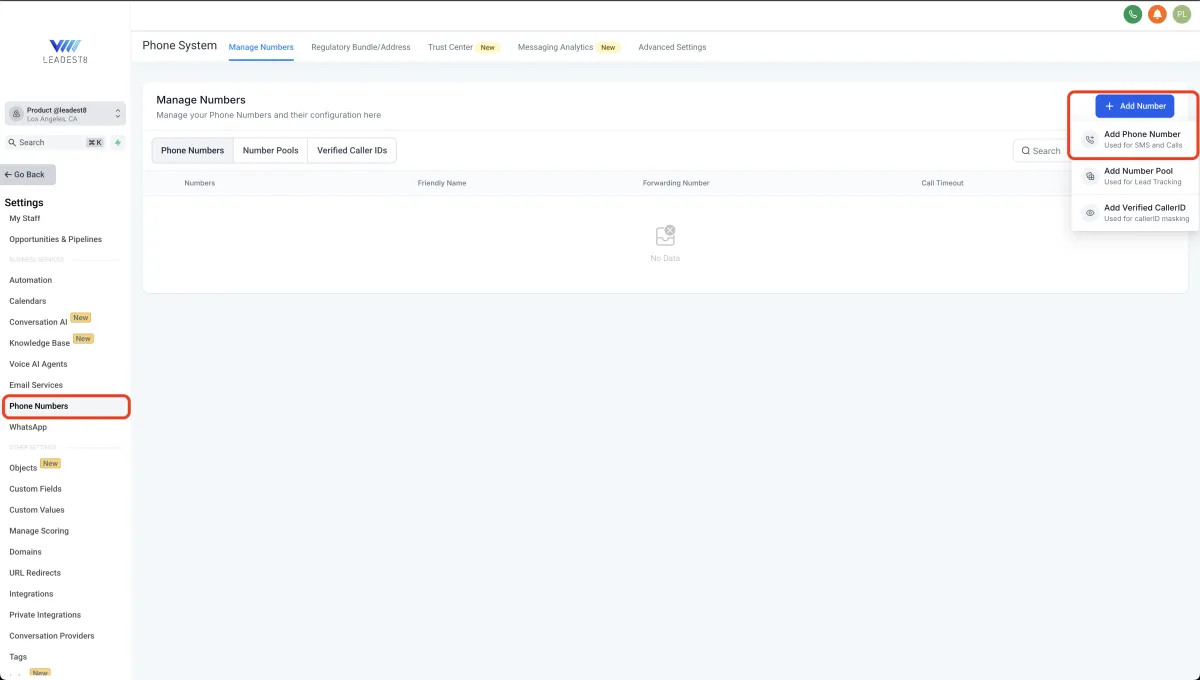Image resolution: width=1200 pixels, height=680 pixels.
Task: Open the orange notifications bell
Action: pyautogui.click(x=1157, y=14)
